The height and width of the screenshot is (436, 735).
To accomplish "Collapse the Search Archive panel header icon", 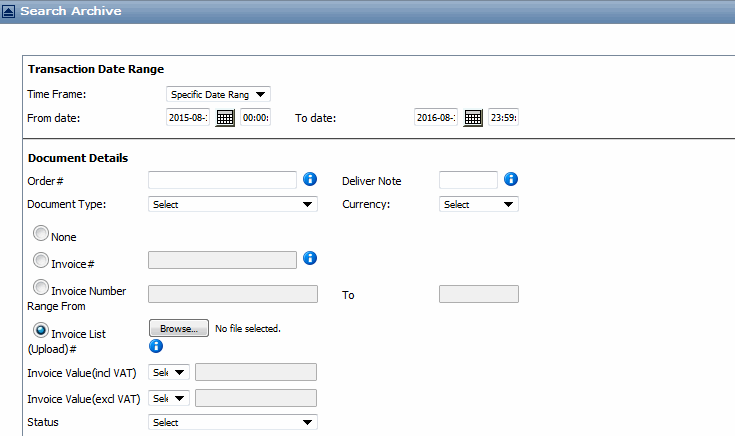I will 9,11.
